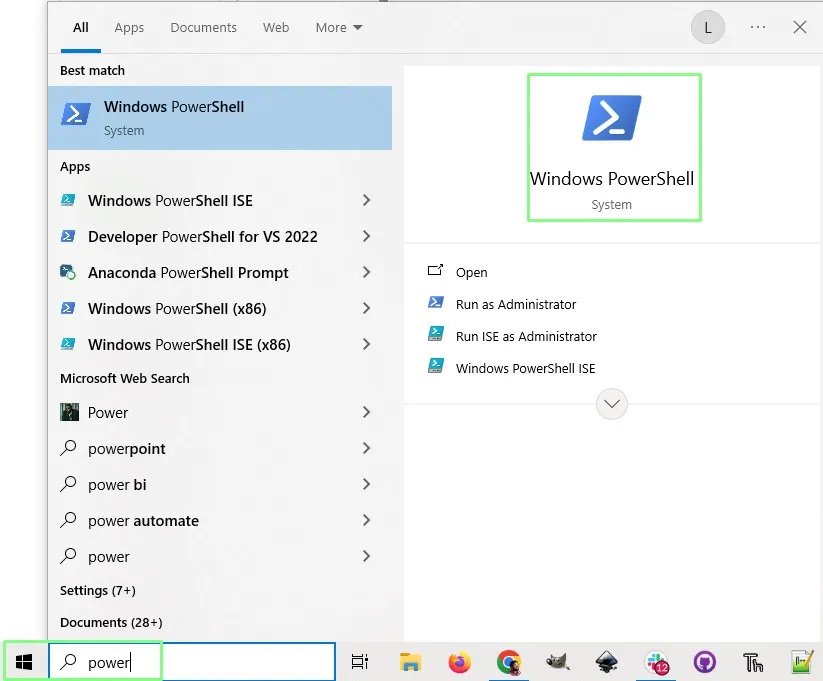Expand the power automate suggestion arrow
Image resolution: width=823 pixels, height=681 pixels.
pos(366,520)
